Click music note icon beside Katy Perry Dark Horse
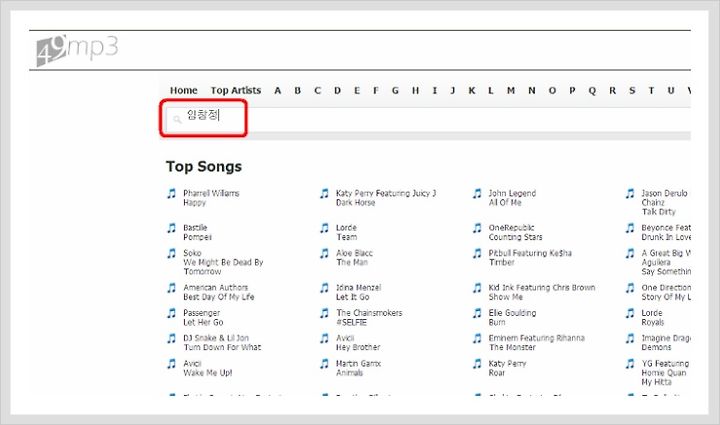Screen dimensions: 720x425 324,193
